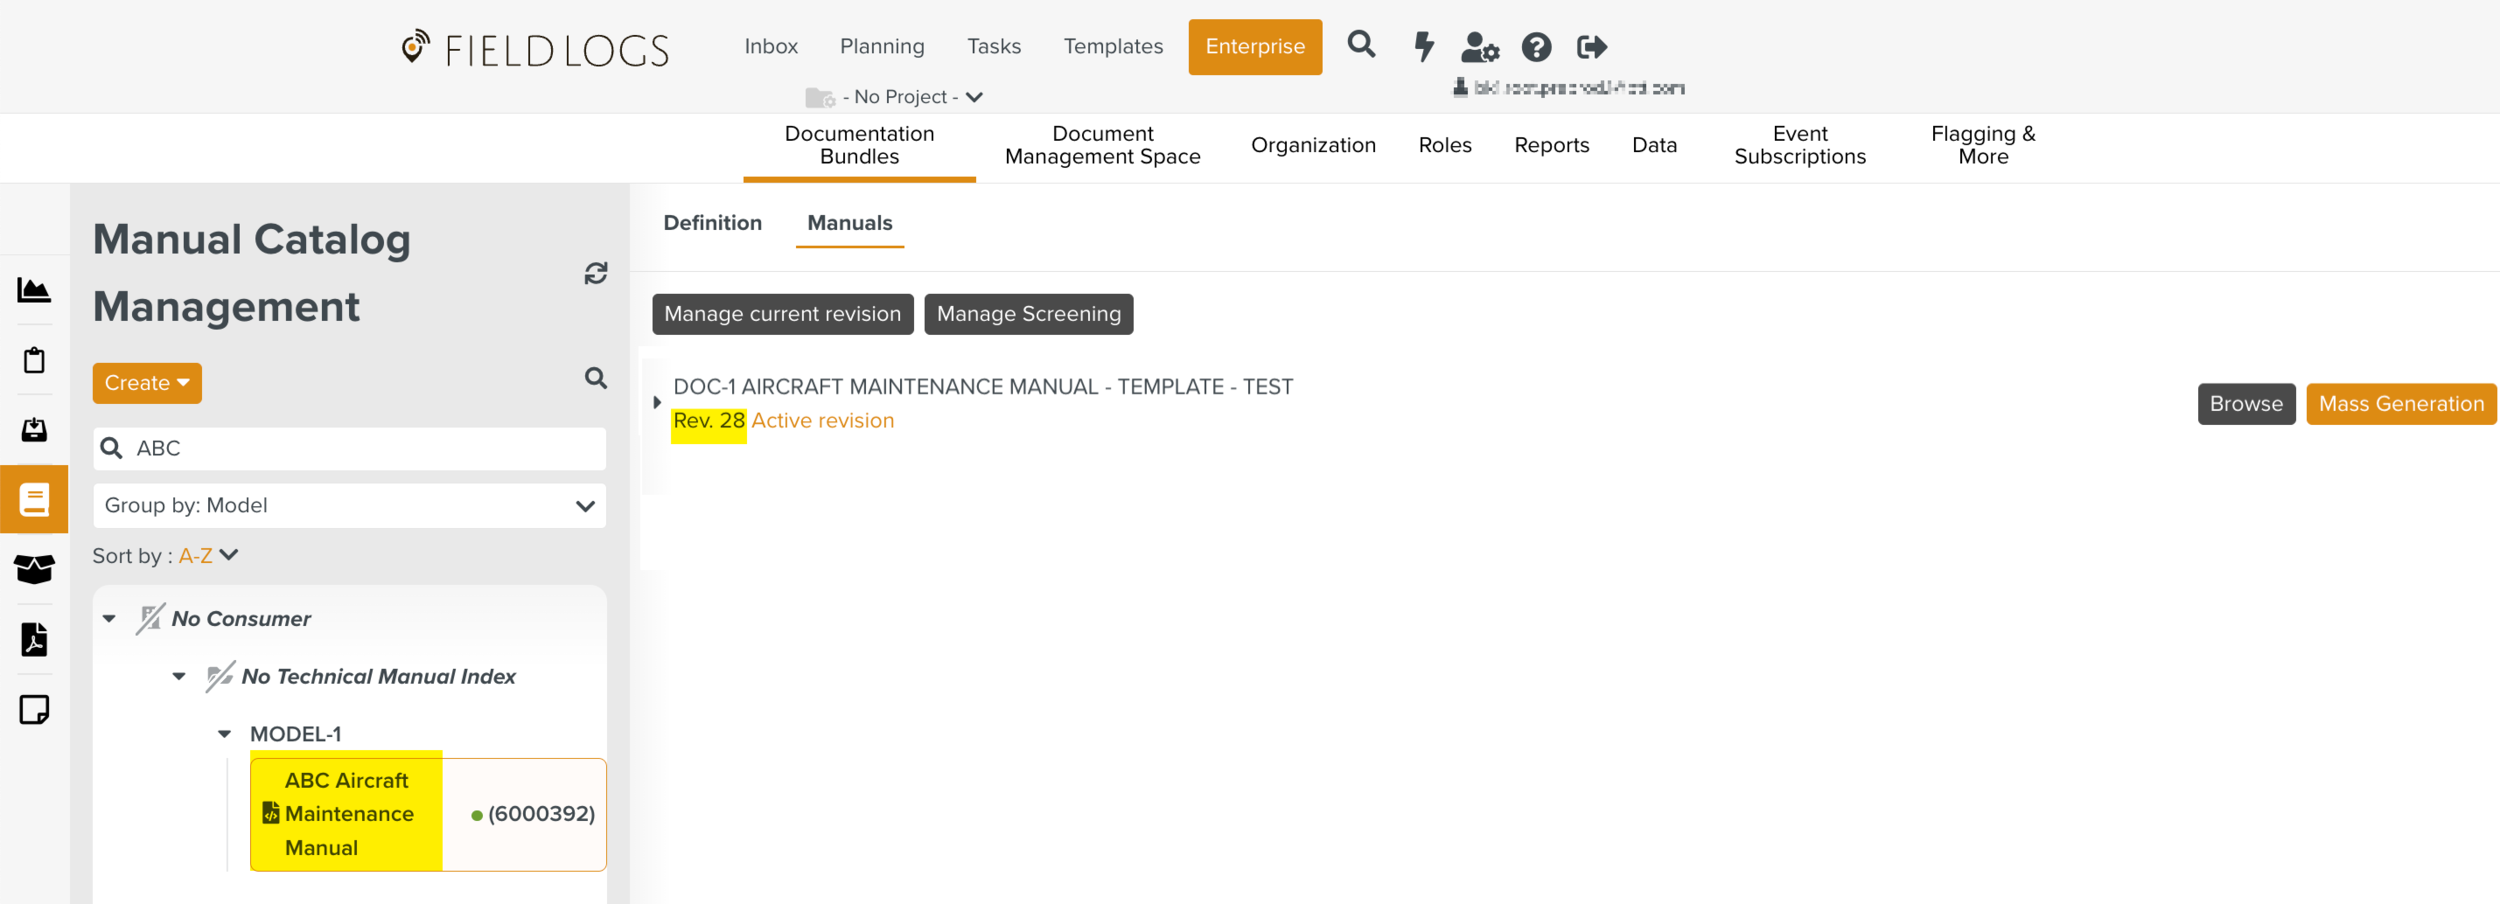Open the help question mark icon
Image resolution: width=2500 pixels, height=904 pixels.
point(1536,47)
